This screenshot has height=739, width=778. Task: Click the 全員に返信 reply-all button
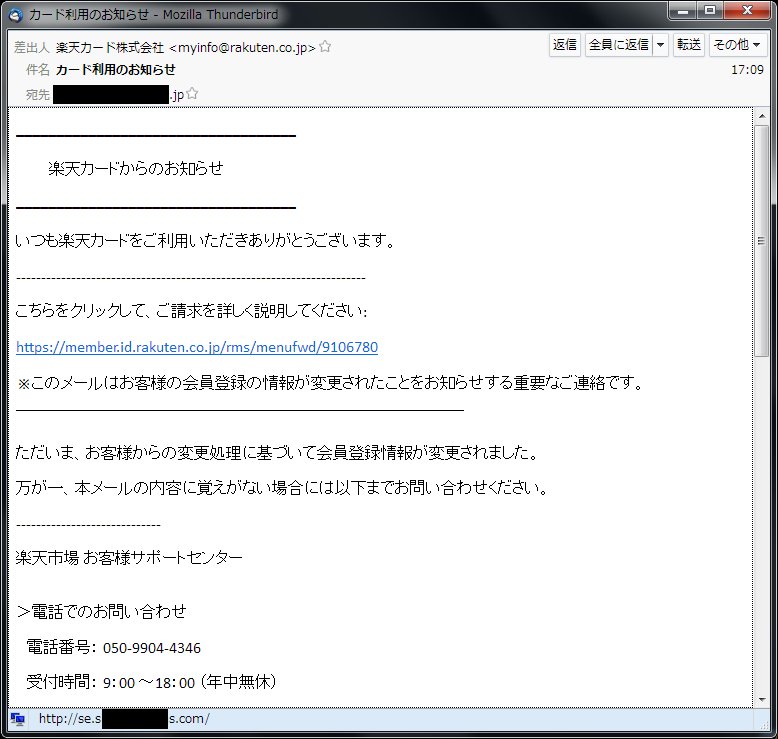[619, 45]
